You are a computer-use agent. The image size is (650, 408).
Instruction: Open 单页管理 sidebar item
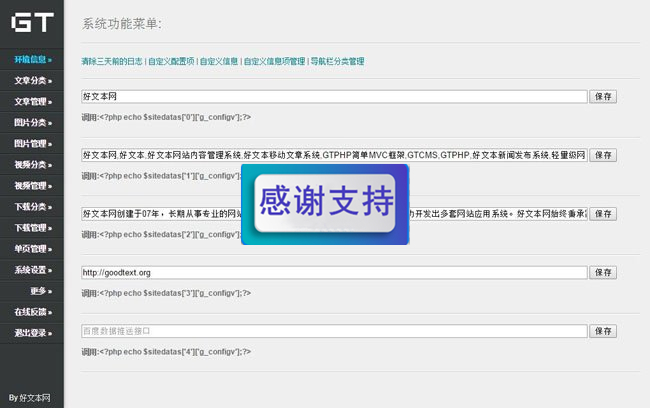[33, 249]
